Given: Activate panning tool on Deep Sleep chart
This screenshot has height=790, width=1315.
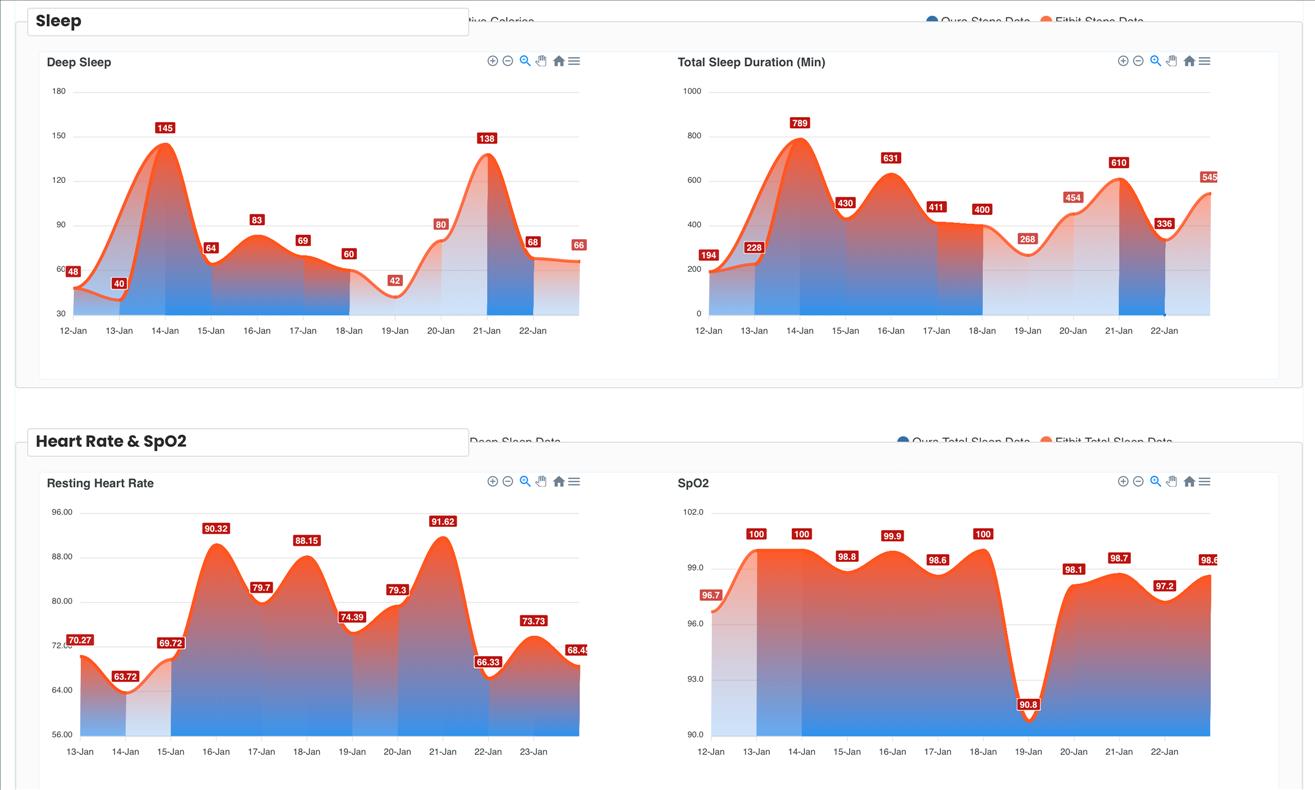Looking at the screenshot, I should tap(541, 61).
